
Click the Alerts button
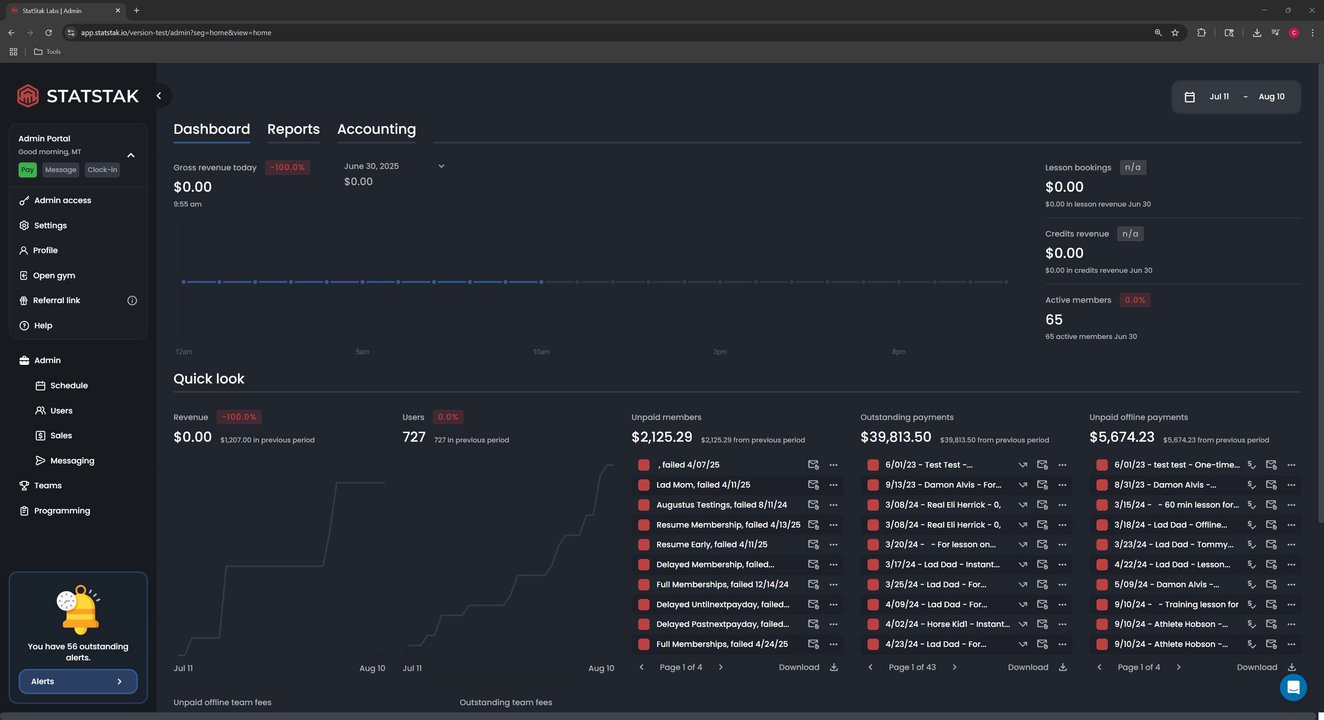point(78,681)
